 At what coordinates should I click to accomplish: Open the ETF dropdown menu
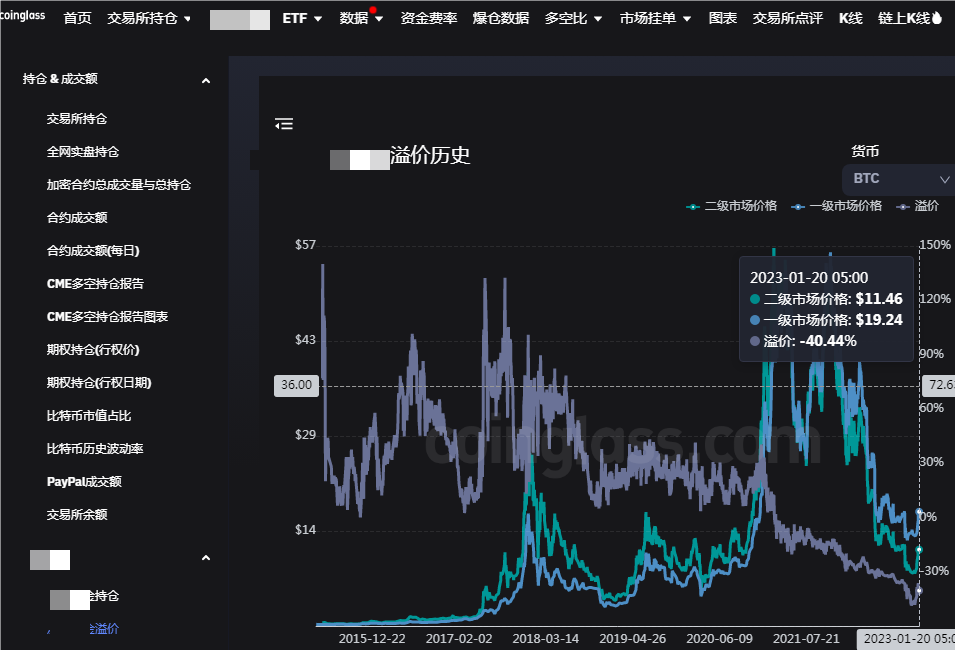(x=302, y=19)
